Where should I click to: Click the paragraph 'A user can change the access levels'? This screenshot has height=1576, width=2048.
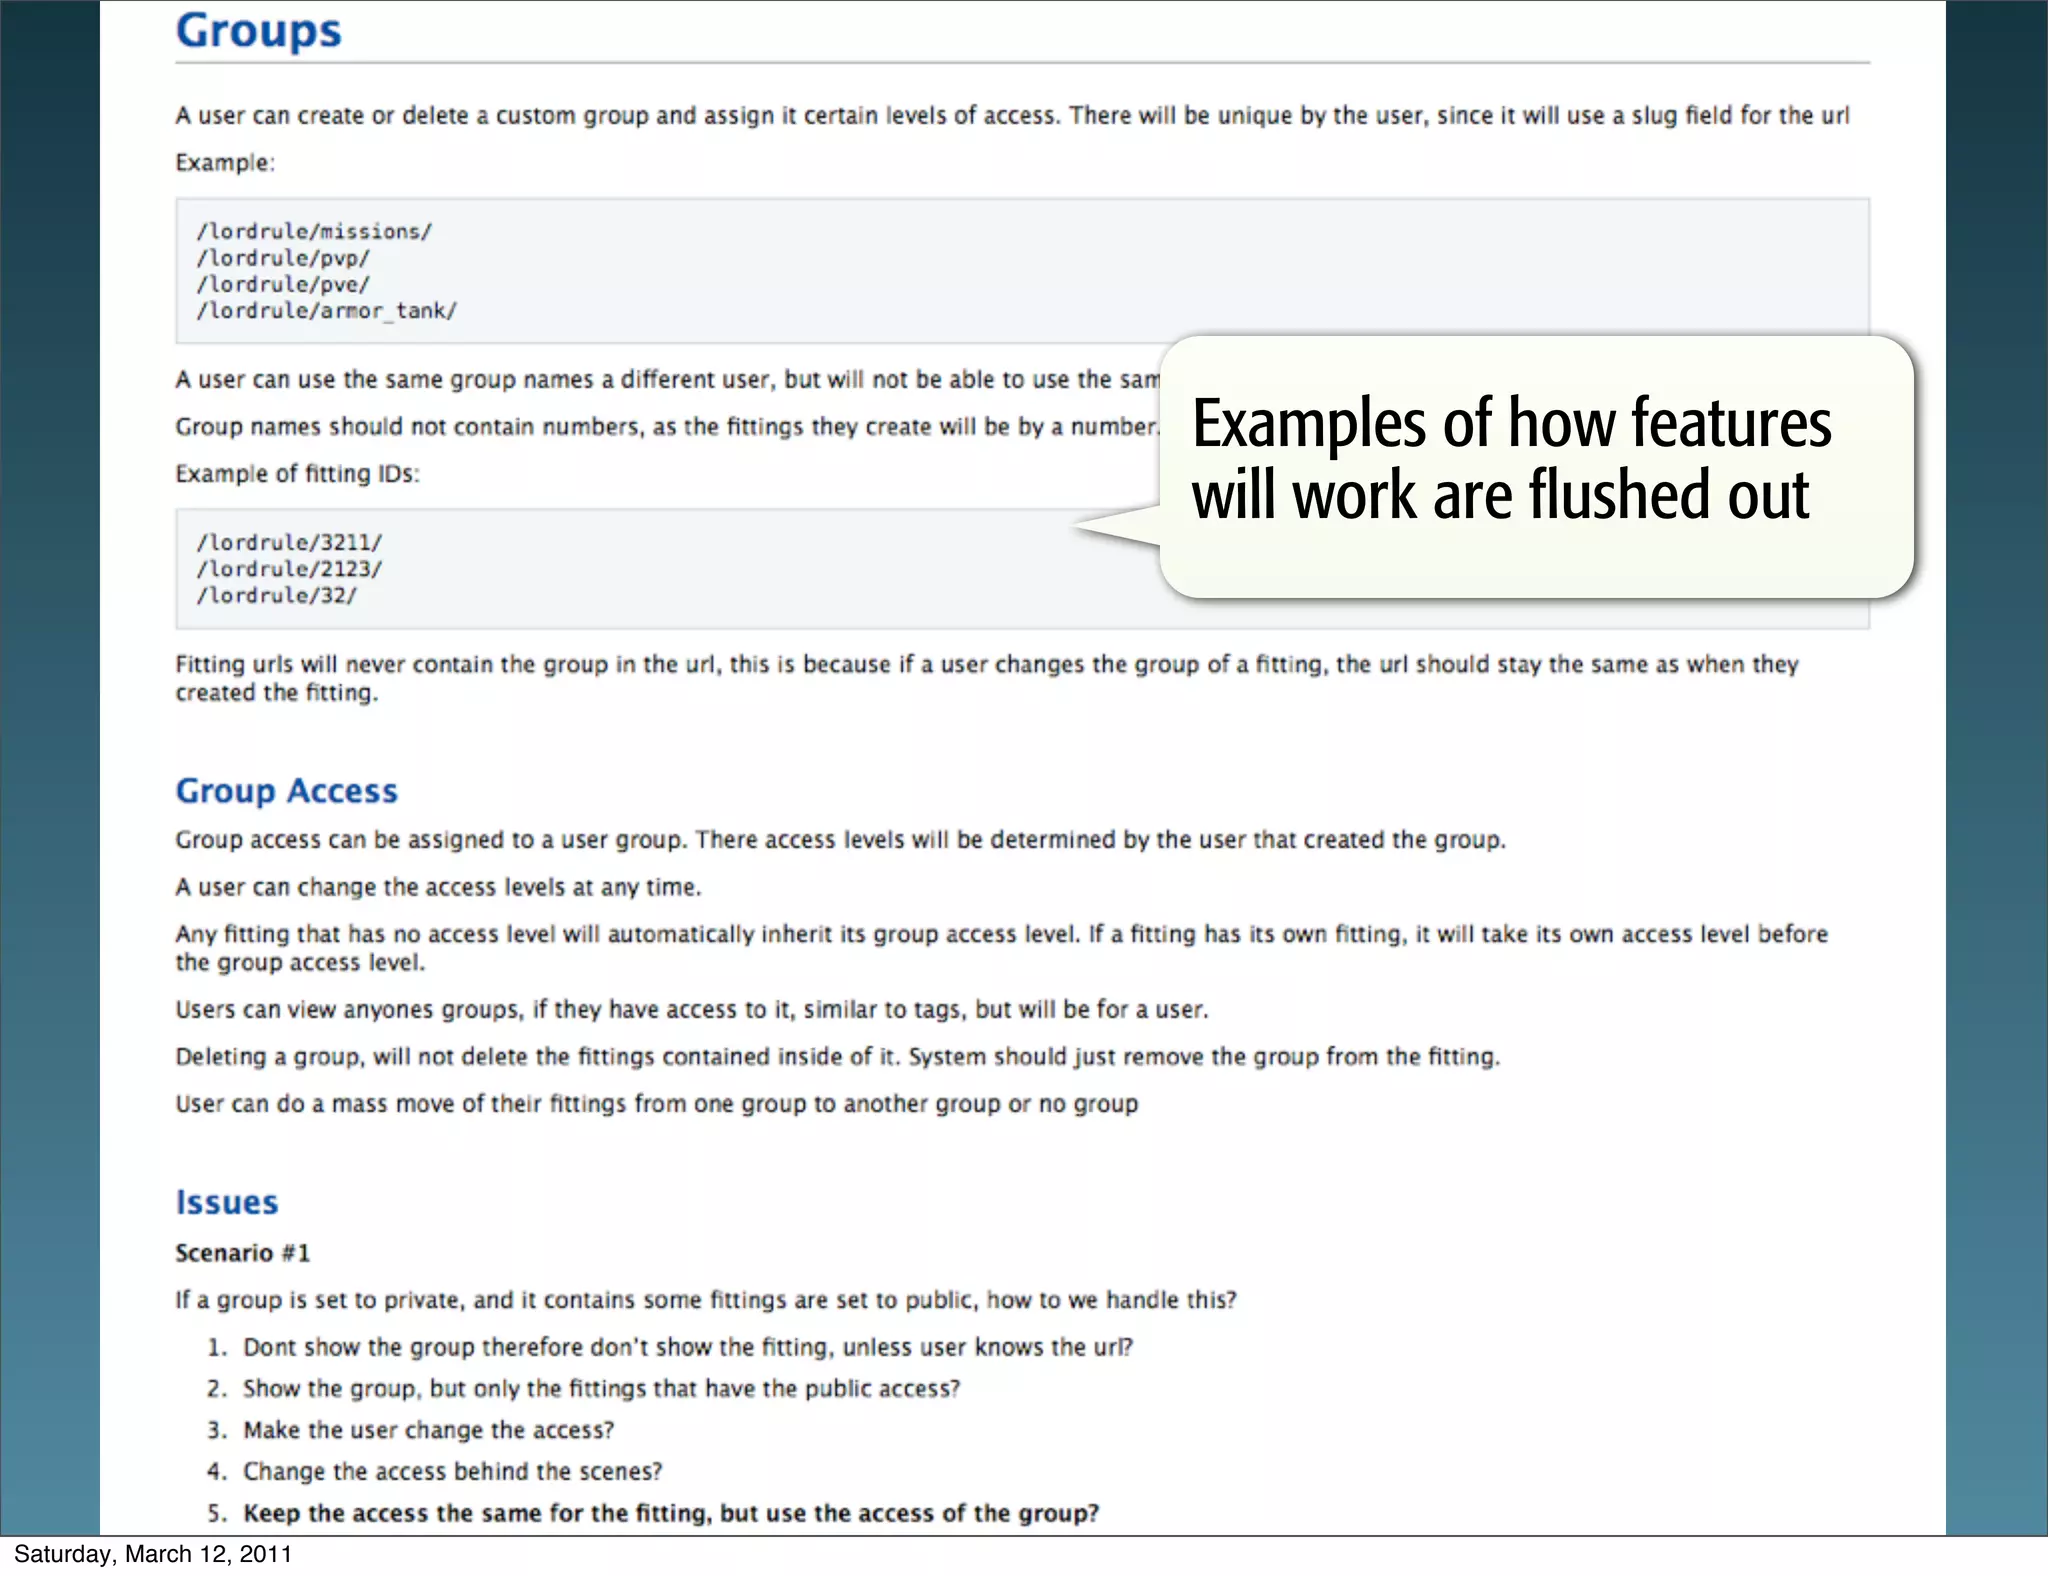click(438, 887)
